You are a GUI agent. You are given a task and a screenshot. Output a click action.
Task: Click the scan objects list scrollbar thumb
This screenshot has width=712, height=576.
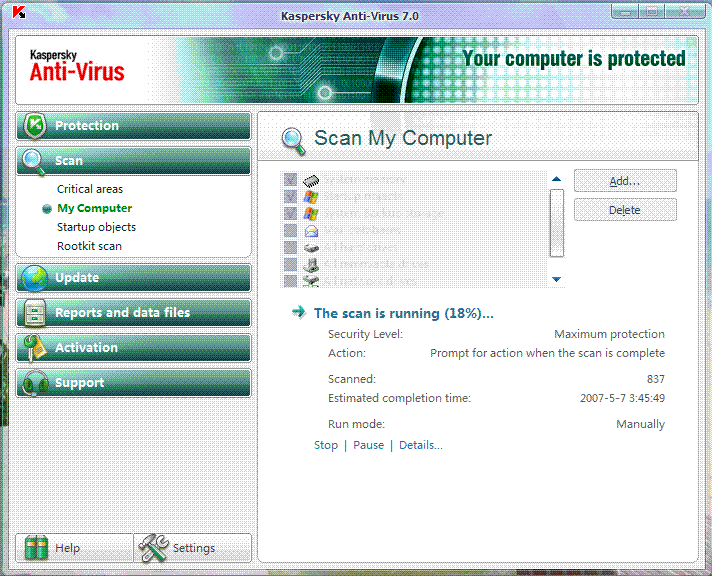click(557, 223)
